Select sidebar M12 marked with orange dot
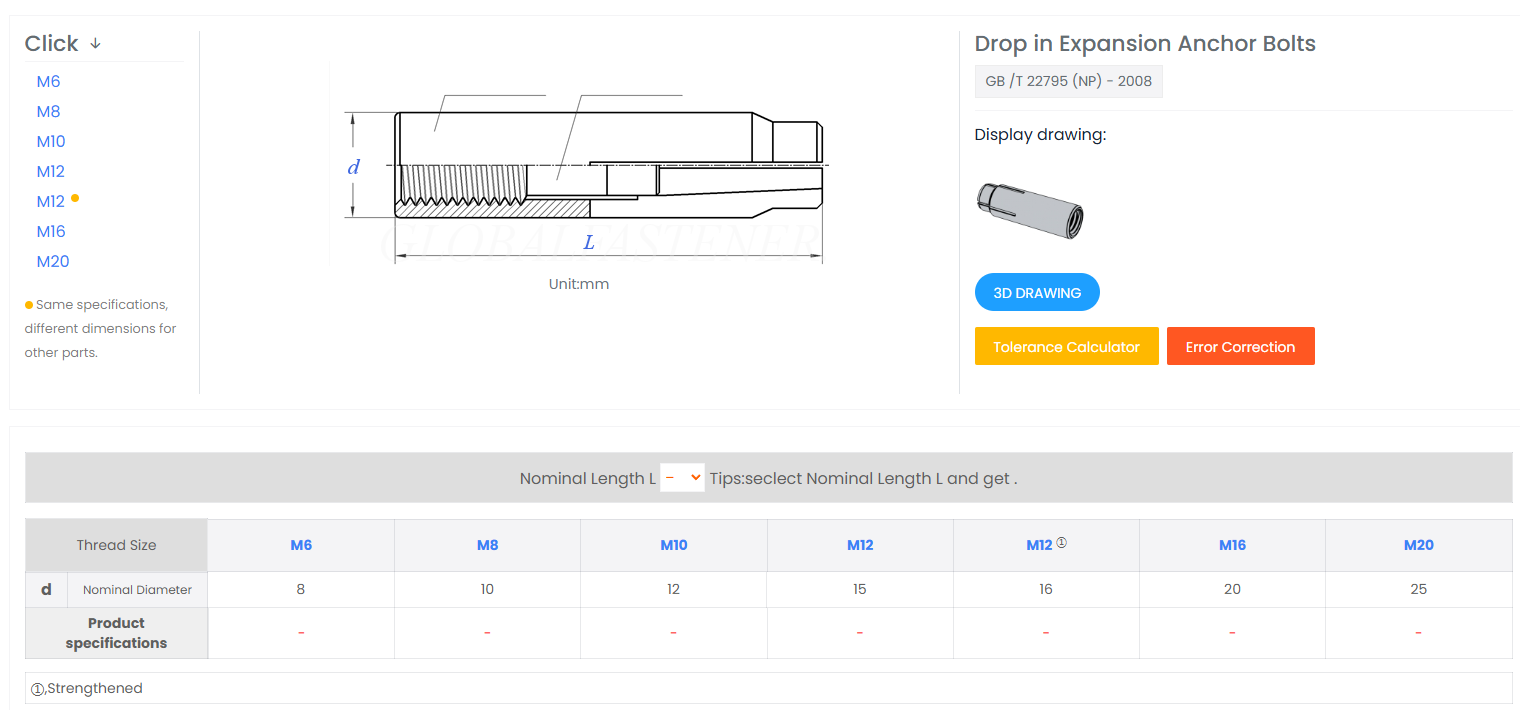The image size is (1520, 710). tap(51, 202)
